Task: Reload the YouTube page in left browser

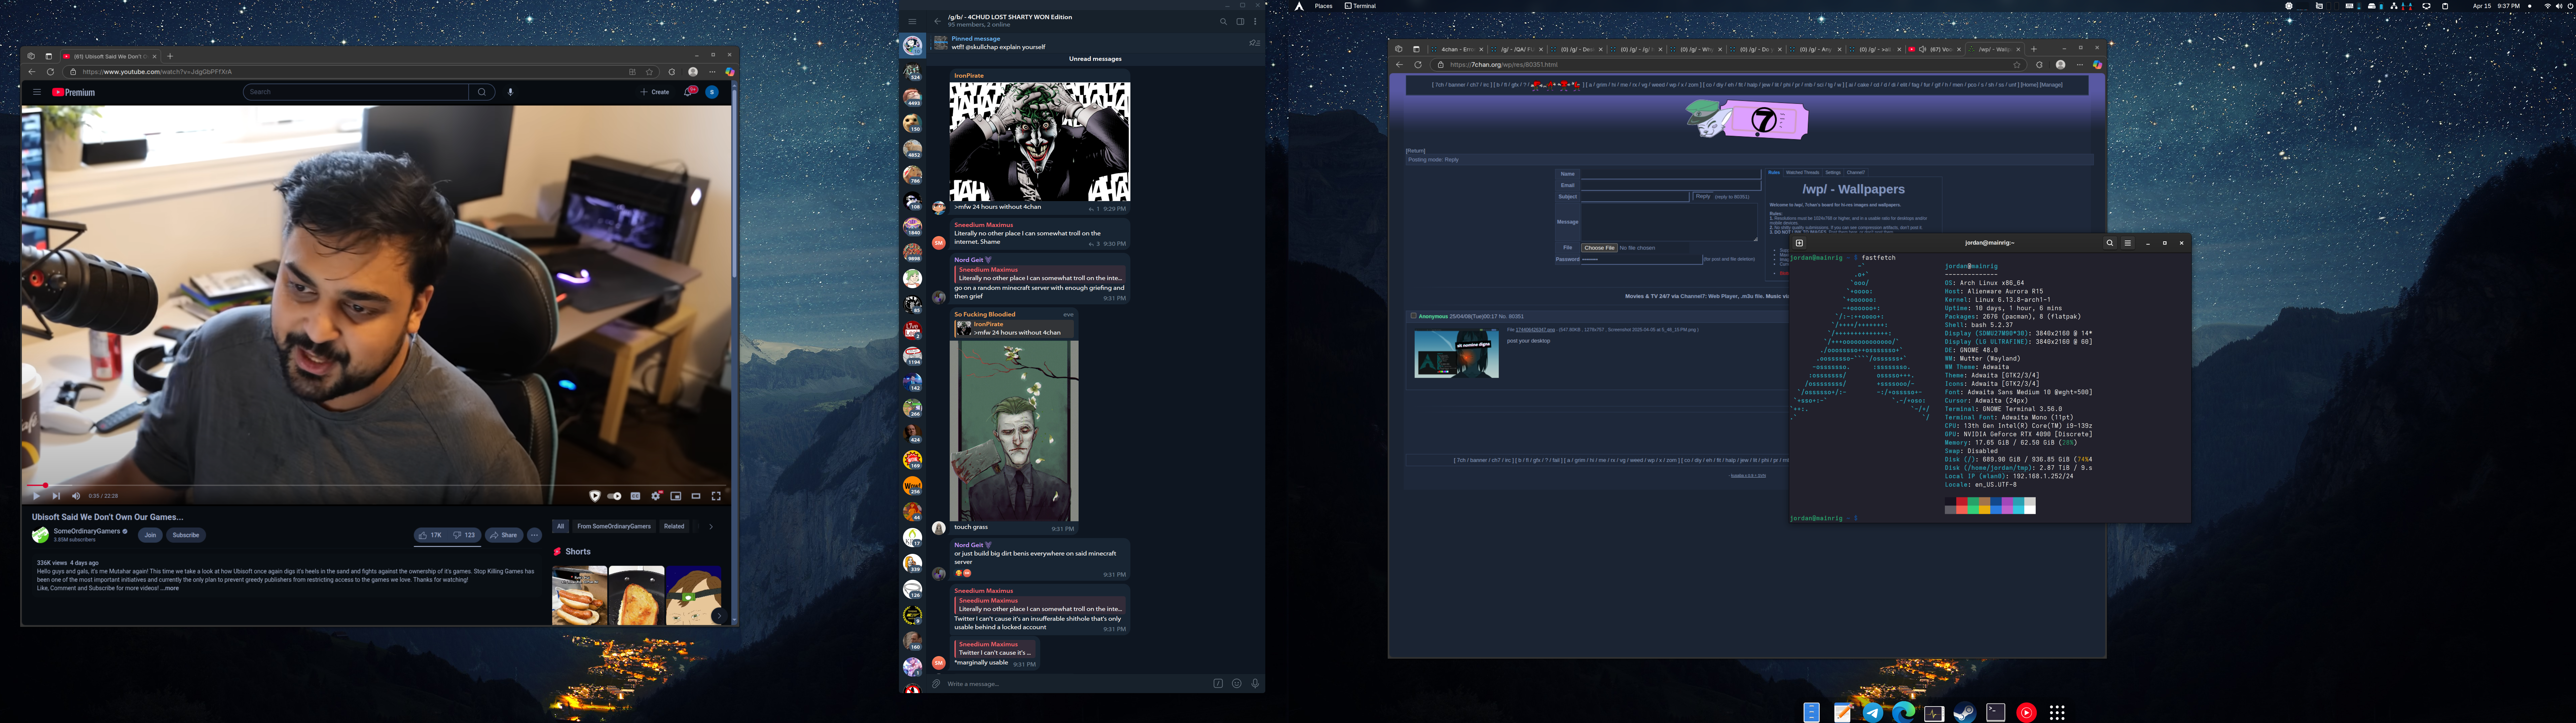Action: coord(50,72)
